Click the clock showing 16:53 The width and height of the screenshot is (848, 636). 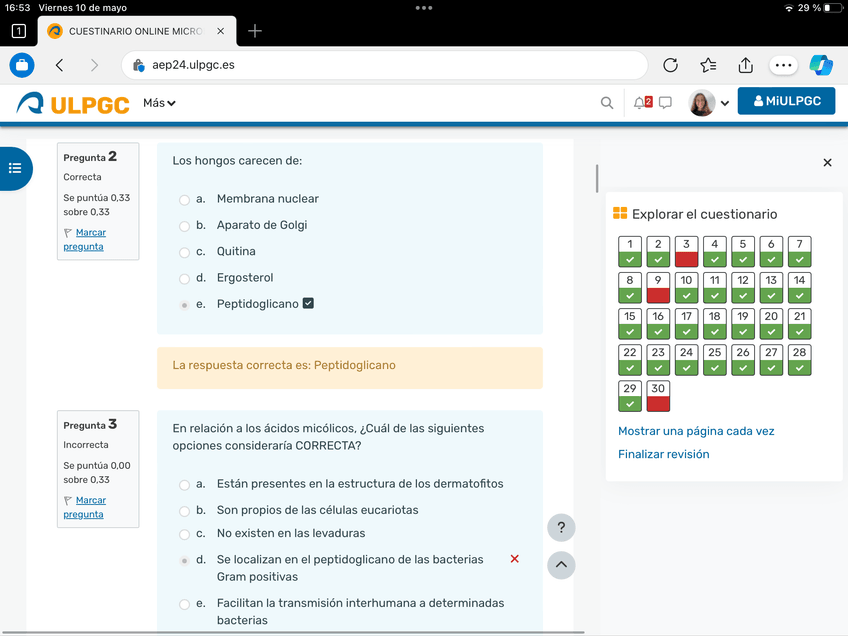17,8
